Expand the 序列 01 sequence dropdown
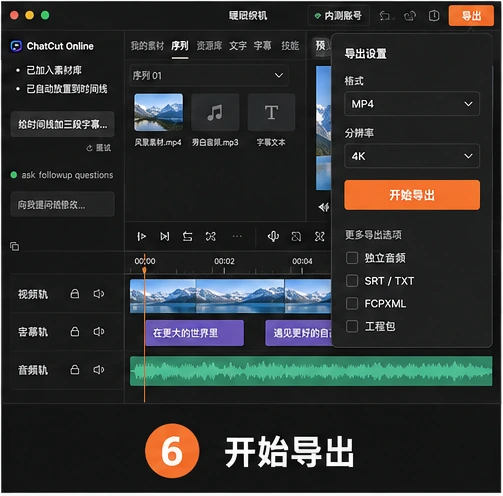 pyautogui.click(x=209, y=76)
